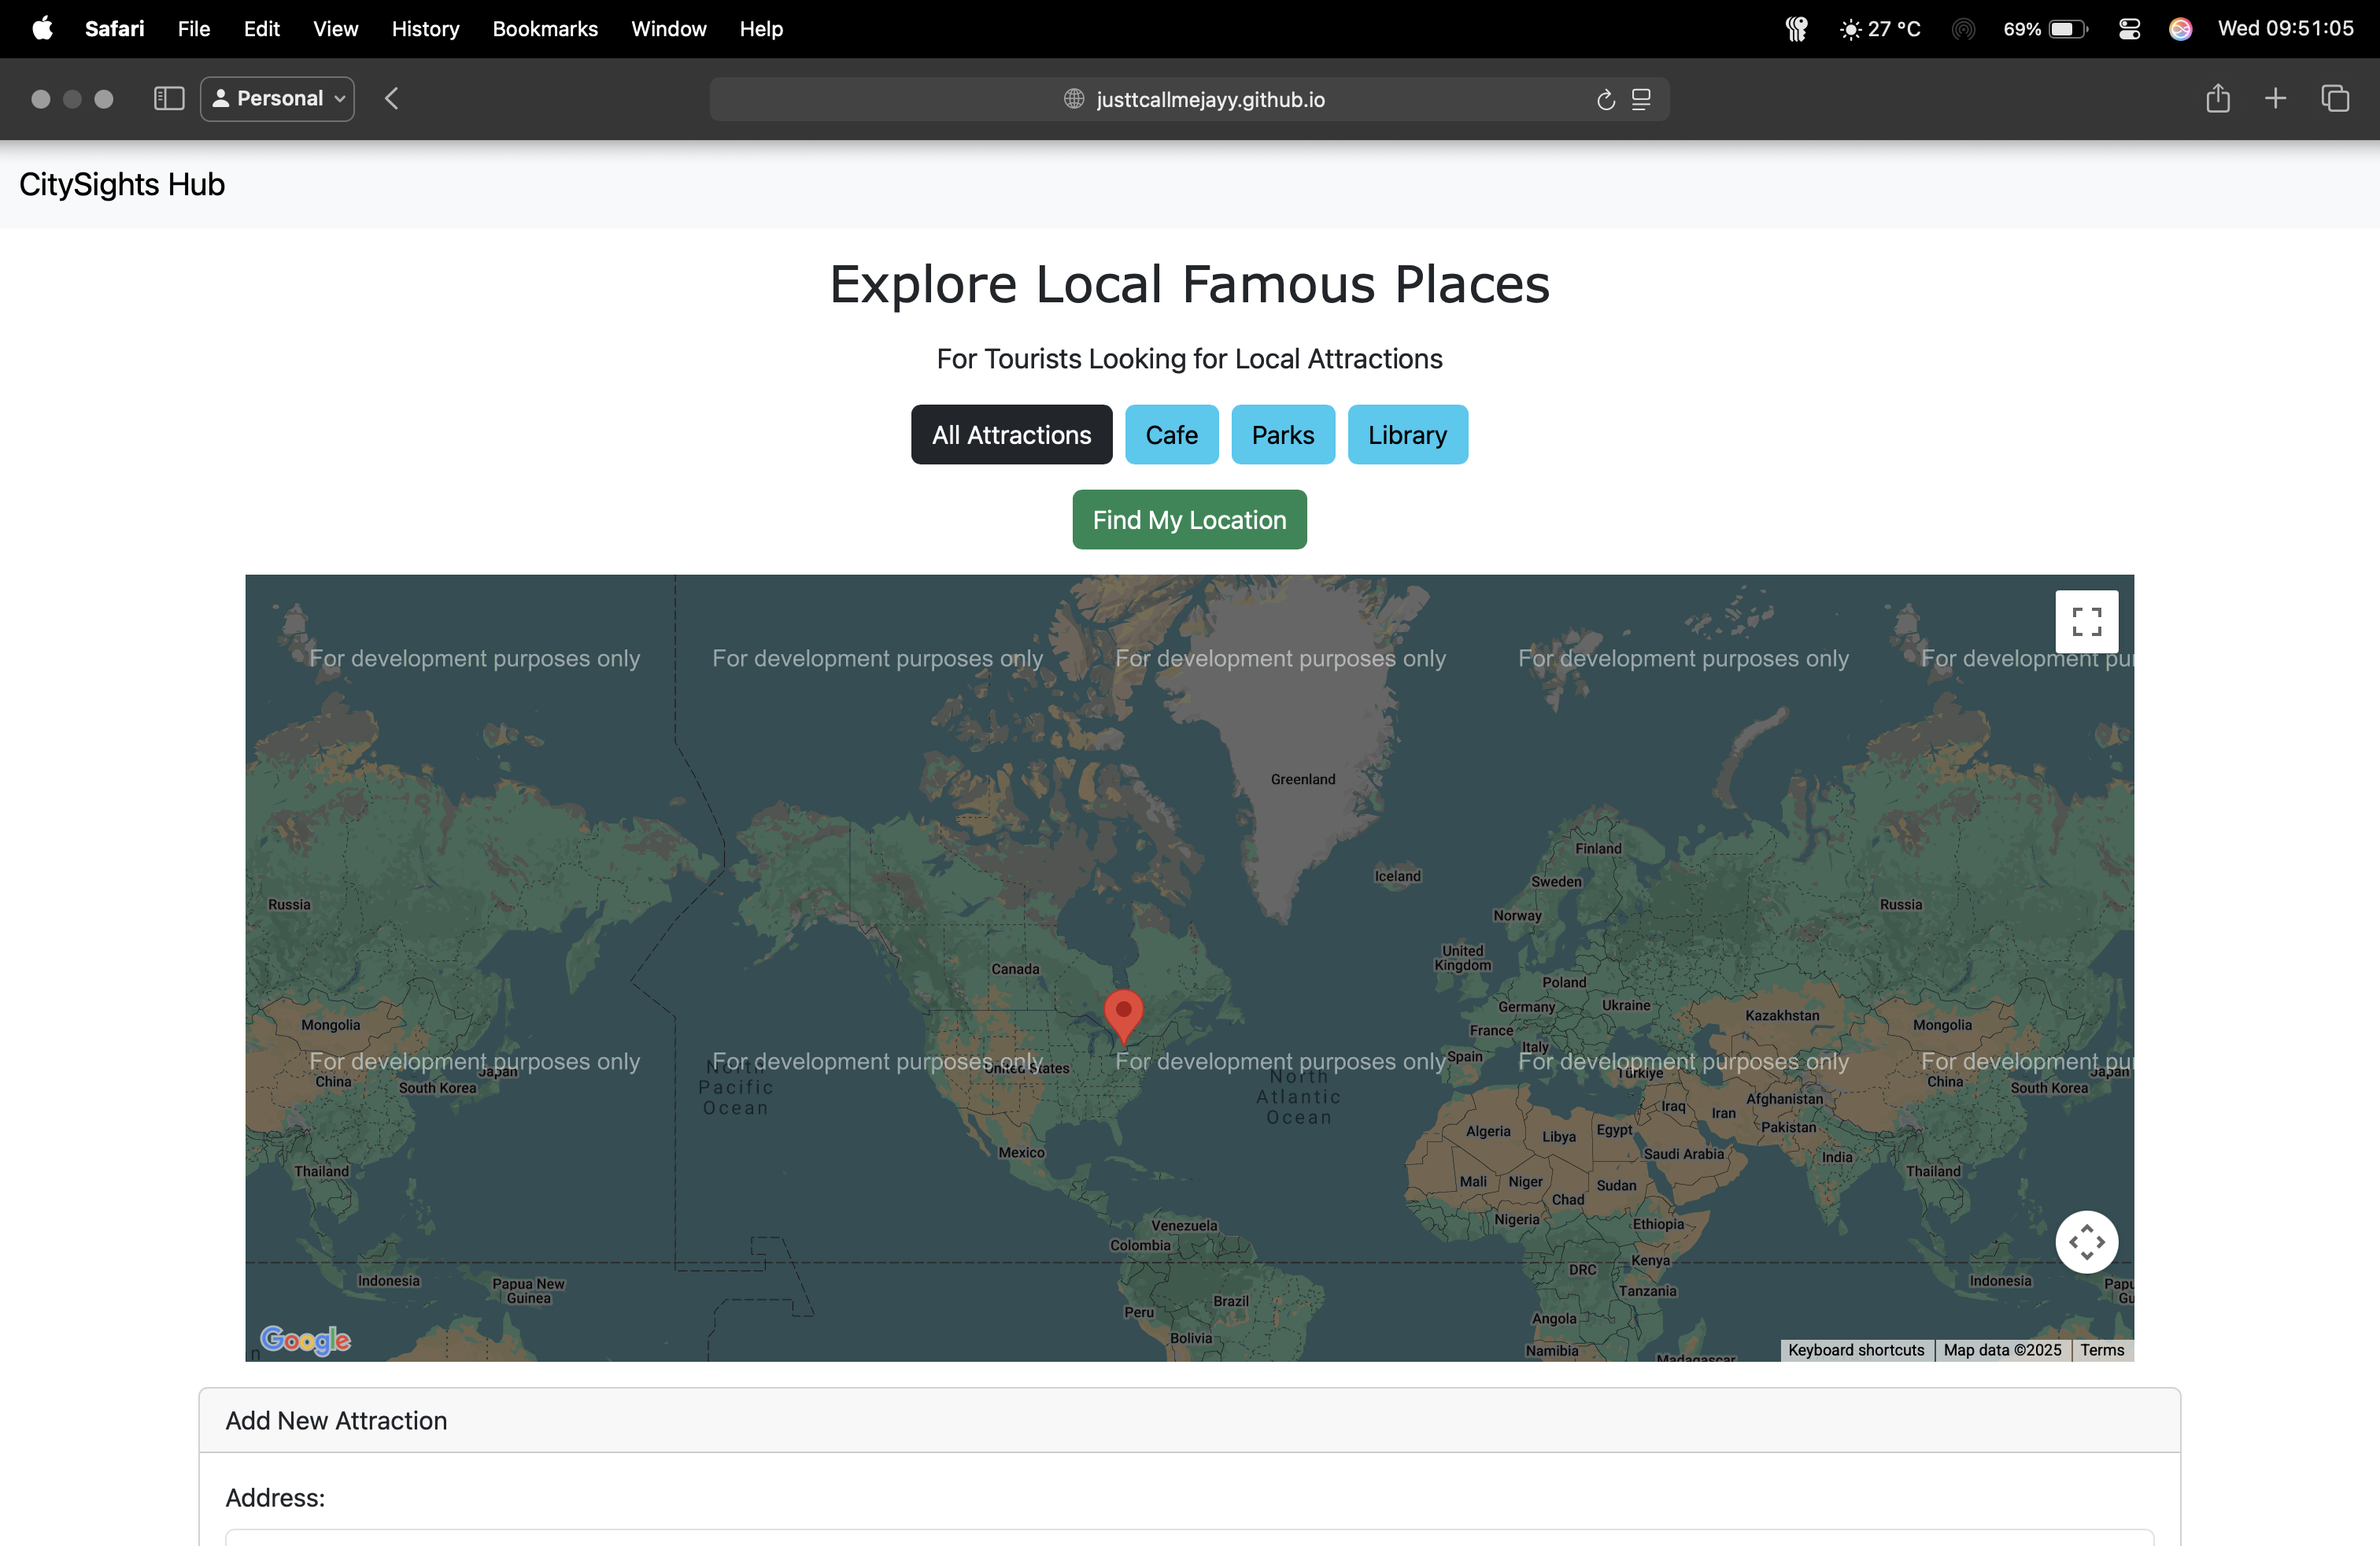Select the Library attraction filter

[x=1407, y=434]
